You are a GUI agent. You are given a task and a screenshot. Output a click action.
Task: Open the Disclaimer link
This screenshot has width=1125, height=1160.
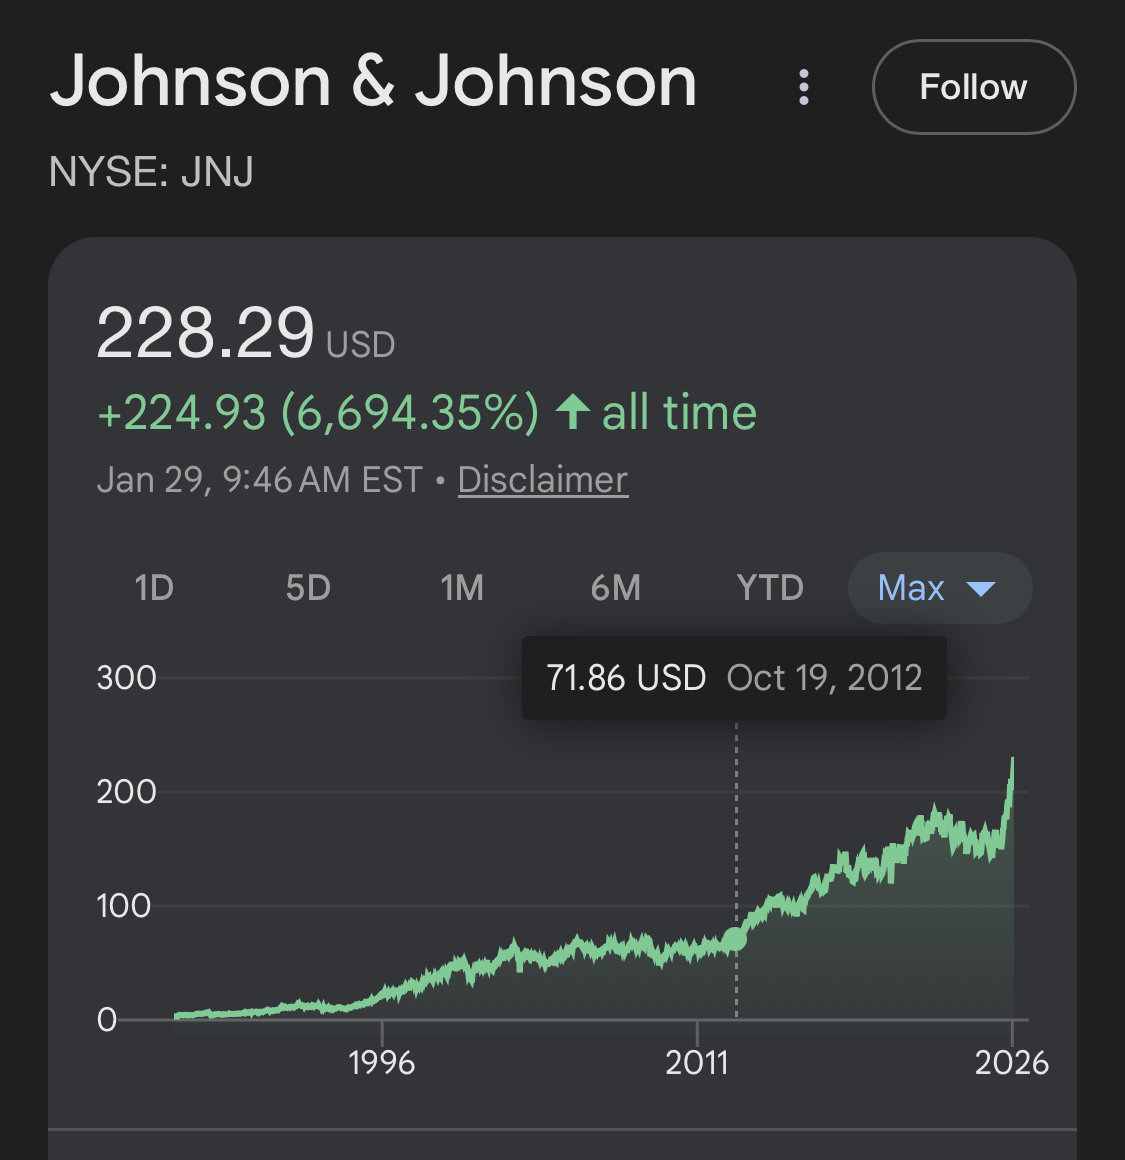pyautogui.click(x=542, y=480)
